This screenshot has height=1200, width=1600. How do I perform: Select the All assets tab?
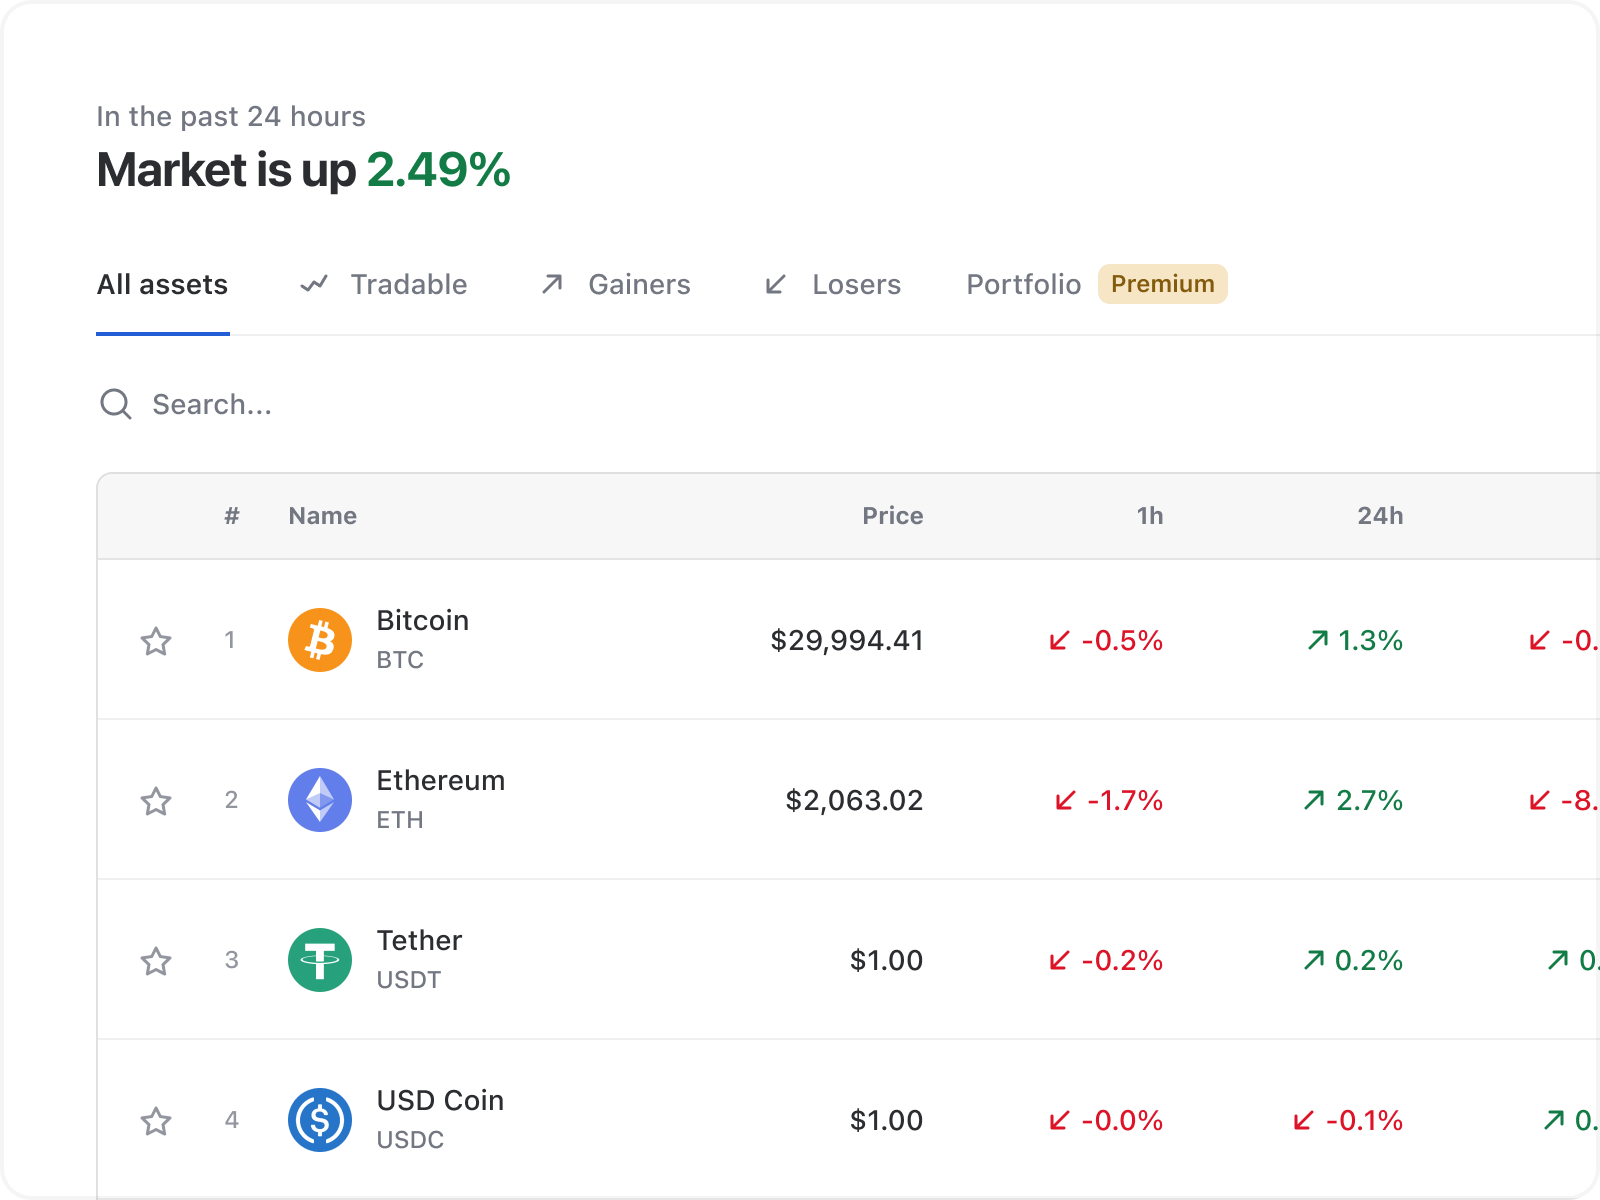tap(161, 284)
